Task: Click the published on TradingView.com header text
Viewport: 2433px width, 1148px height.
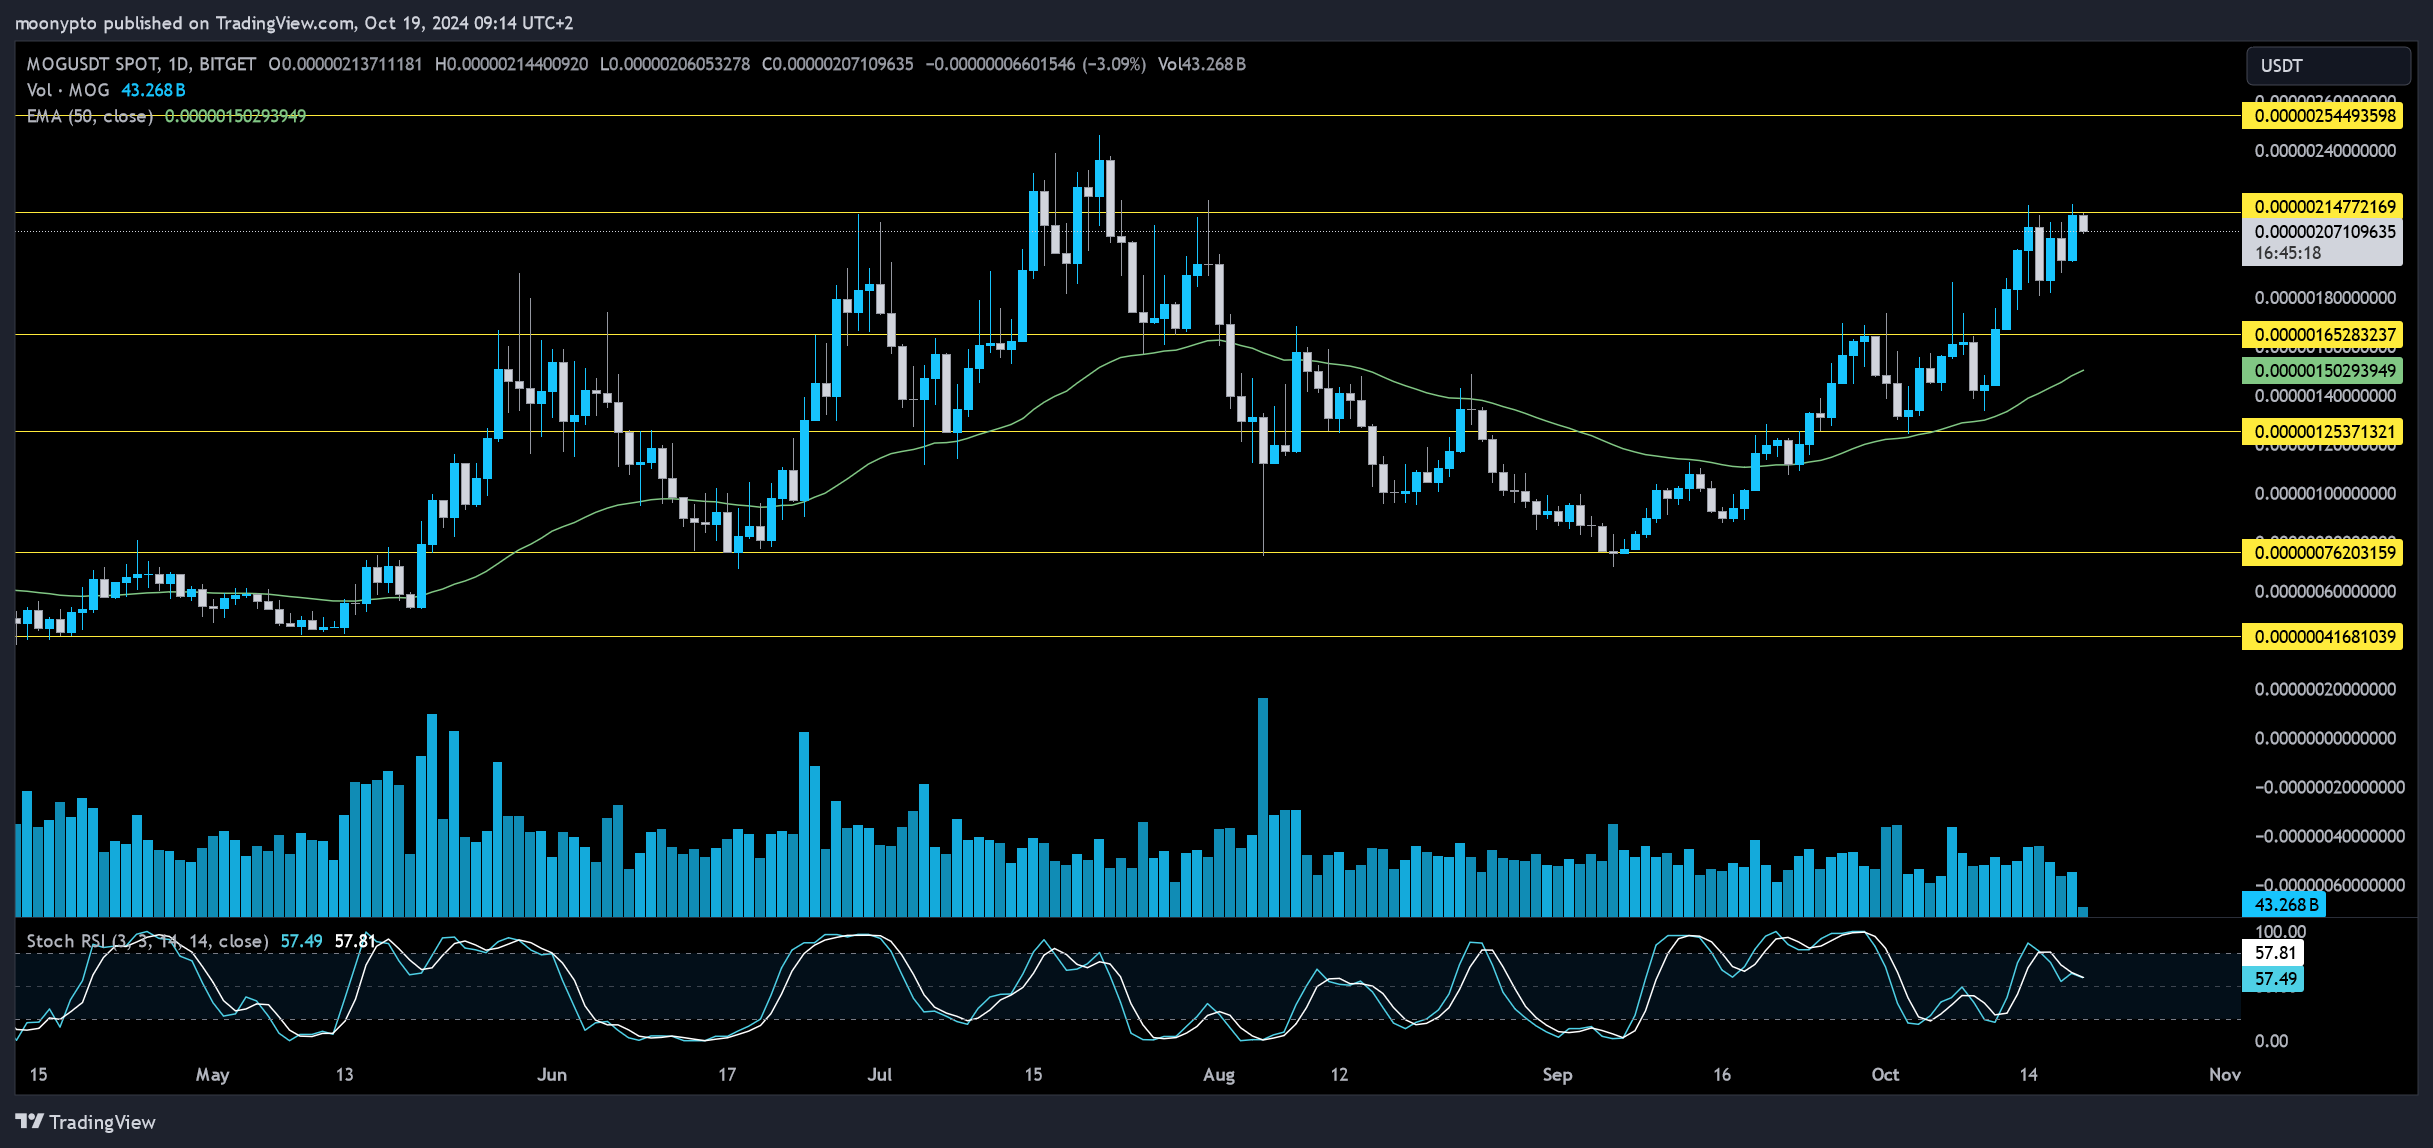Action: coord(229,22)
